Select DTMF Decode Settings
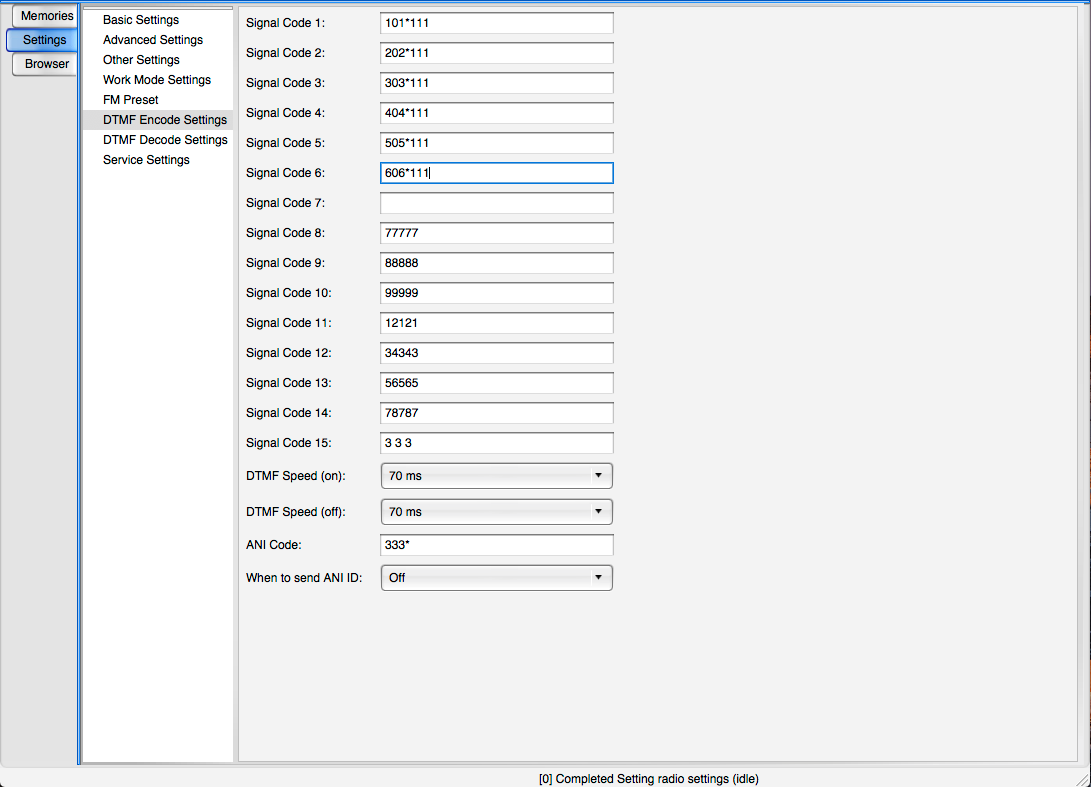Screen dimensions: 1091x787 click(x=165, y=140)
